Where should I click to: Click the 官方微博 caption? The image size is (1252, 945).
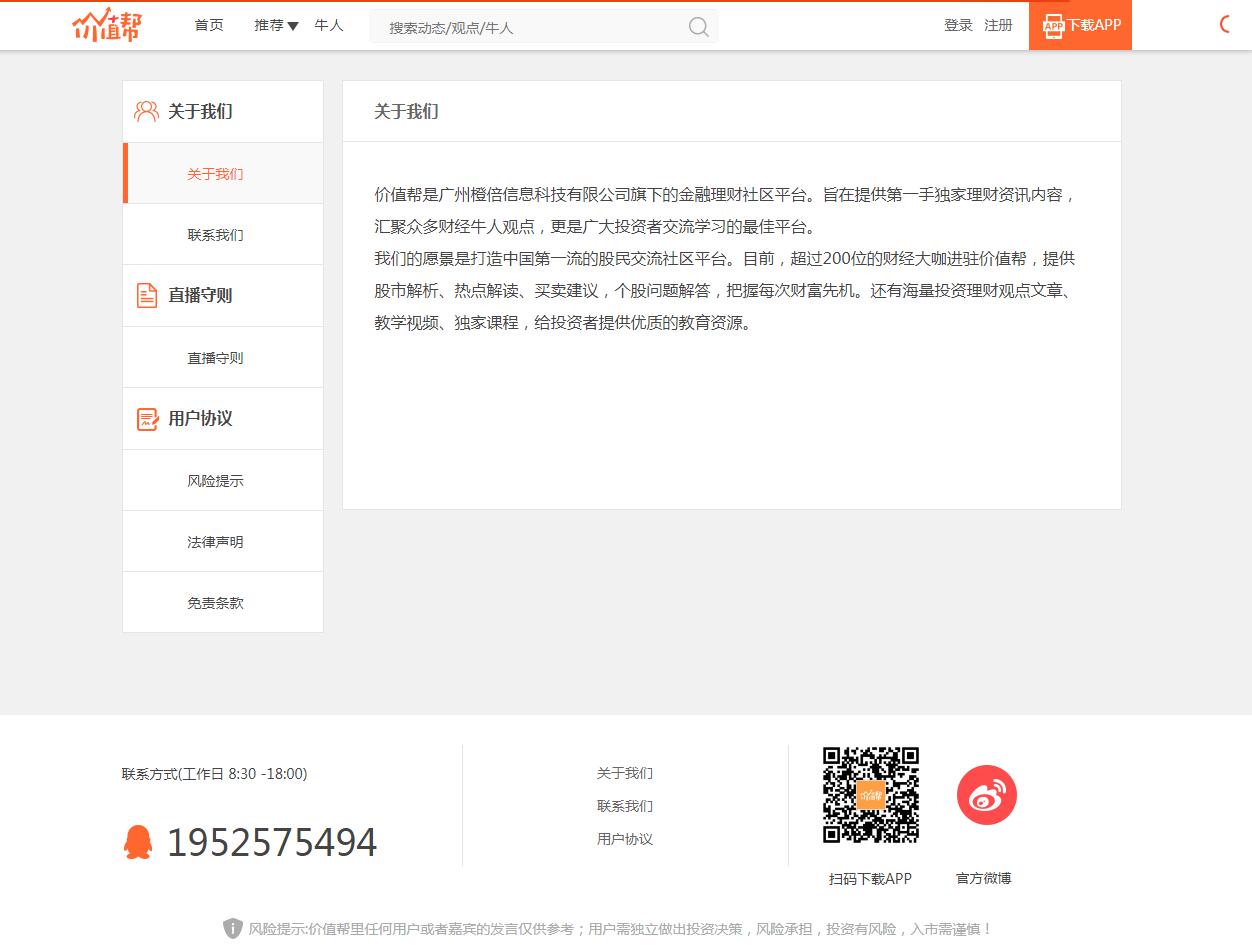(984, 879)
